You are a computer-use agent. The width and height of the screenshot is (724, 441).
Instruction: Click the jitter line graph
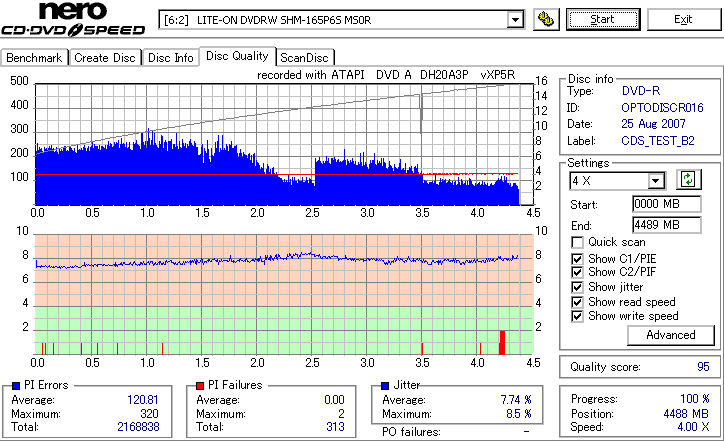[x=277, y=260]
